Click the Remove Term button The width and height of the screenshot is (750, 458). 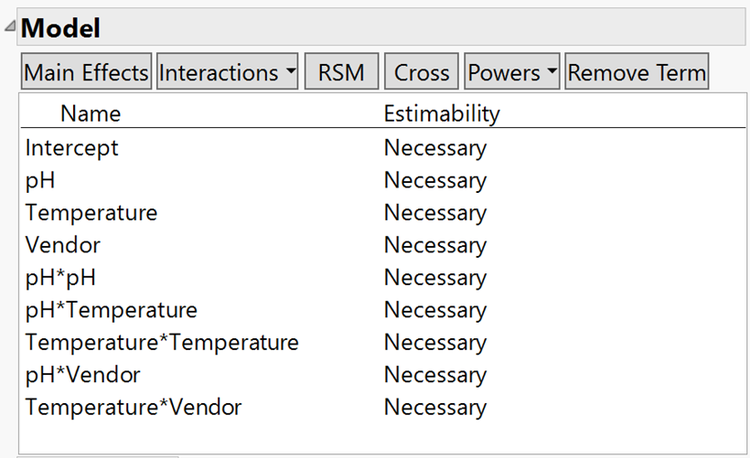[x=637, y=73]
